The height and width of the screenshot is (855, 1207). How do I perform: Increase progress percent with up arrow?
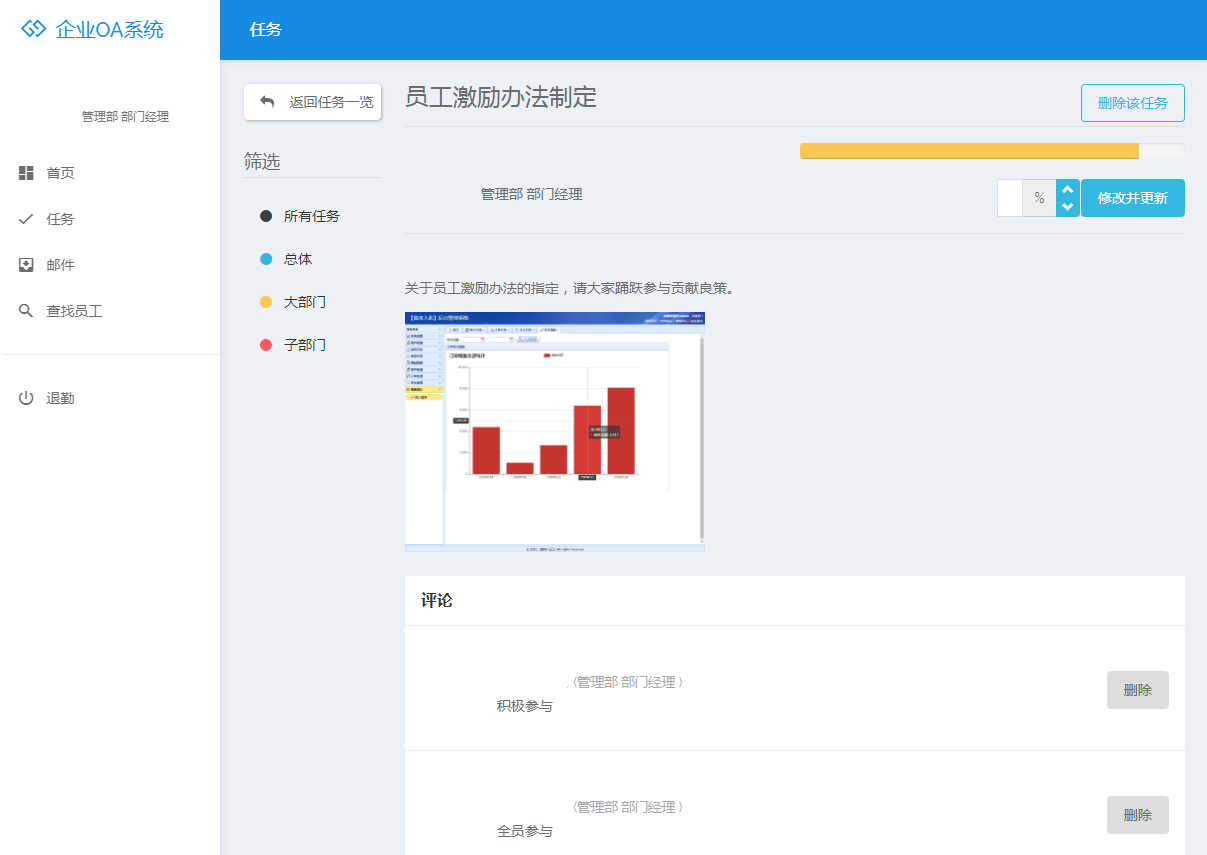pyautogui.click(x=1067, y=189)
